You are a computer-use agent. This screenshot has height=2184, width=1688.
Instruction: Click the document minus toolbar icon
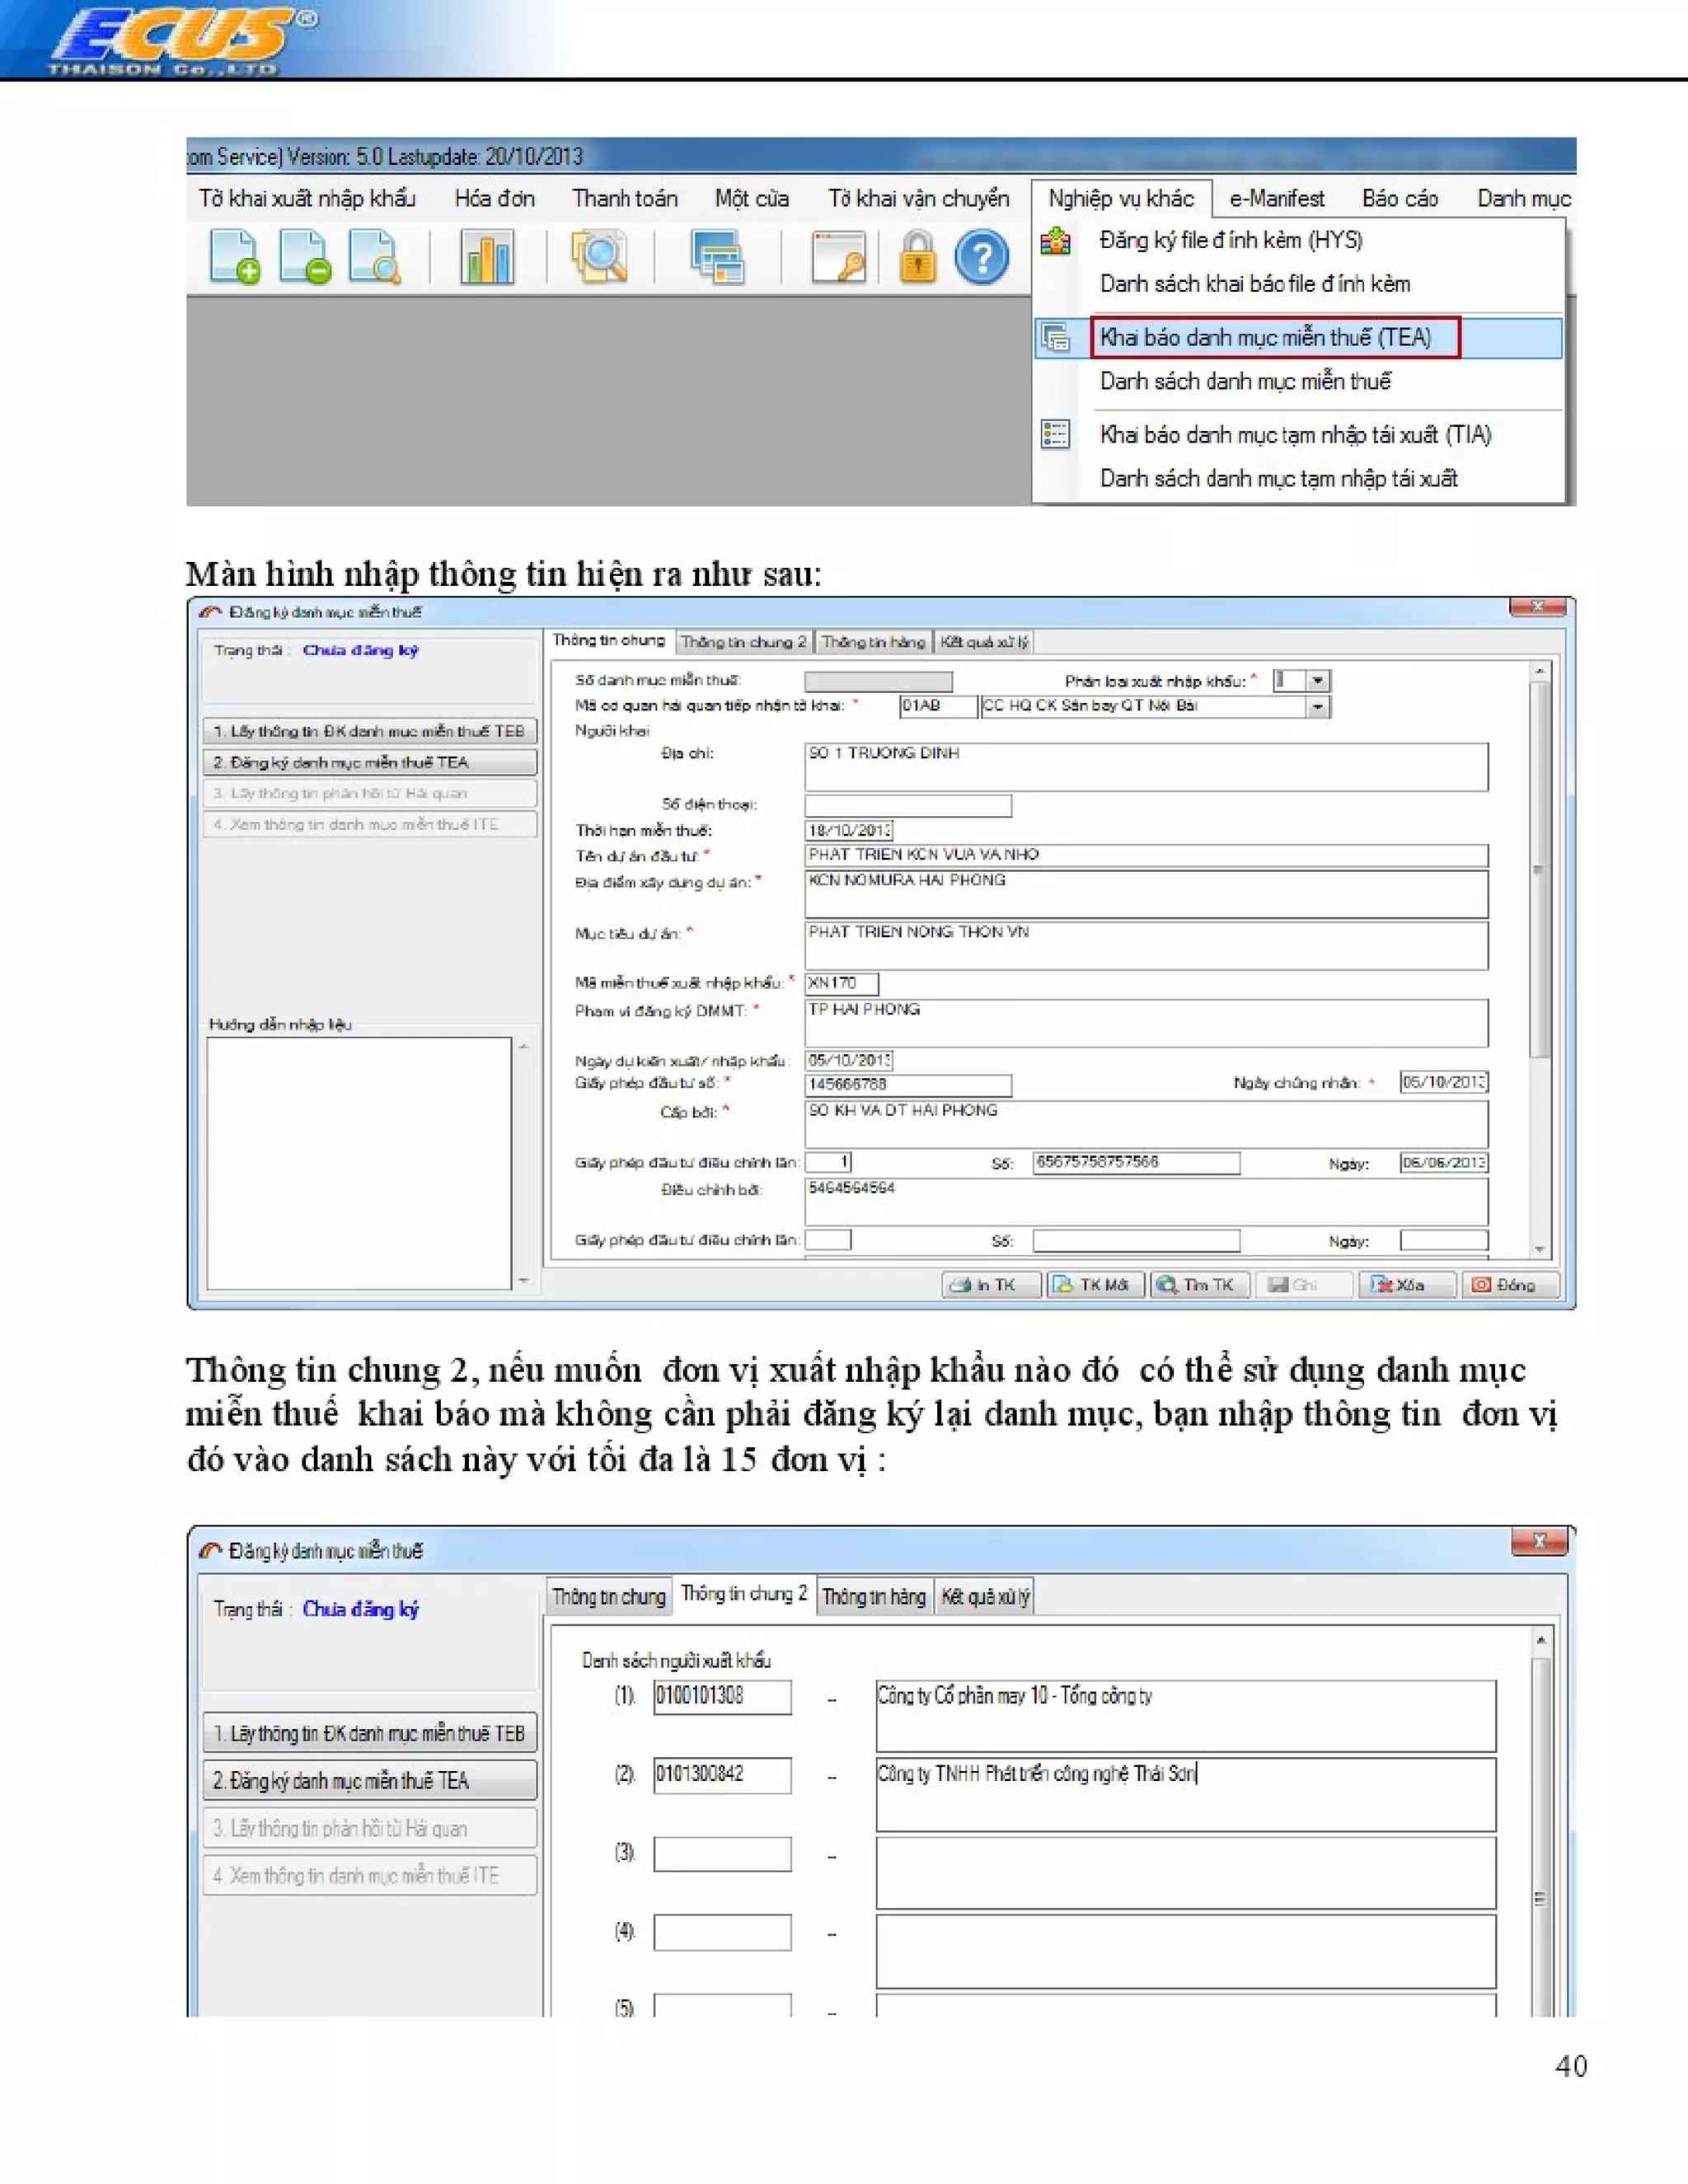305,257
